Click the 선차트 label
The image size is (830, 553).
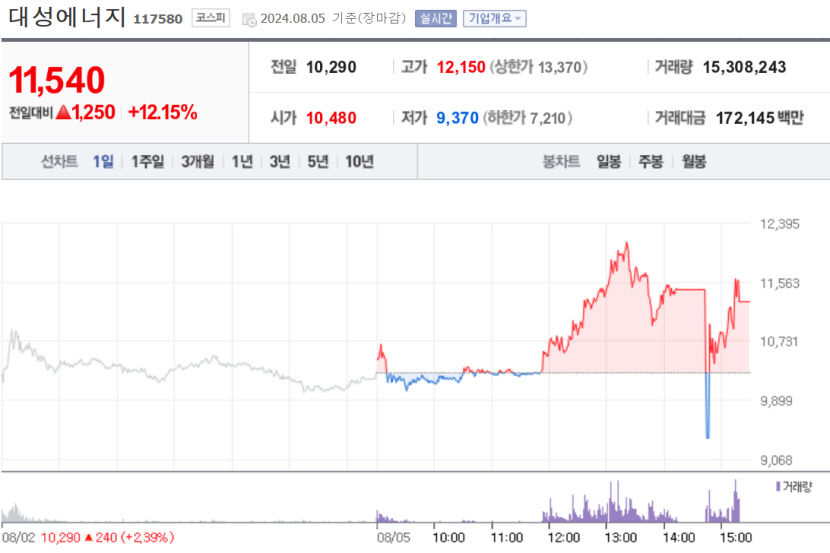pos(59,161)
